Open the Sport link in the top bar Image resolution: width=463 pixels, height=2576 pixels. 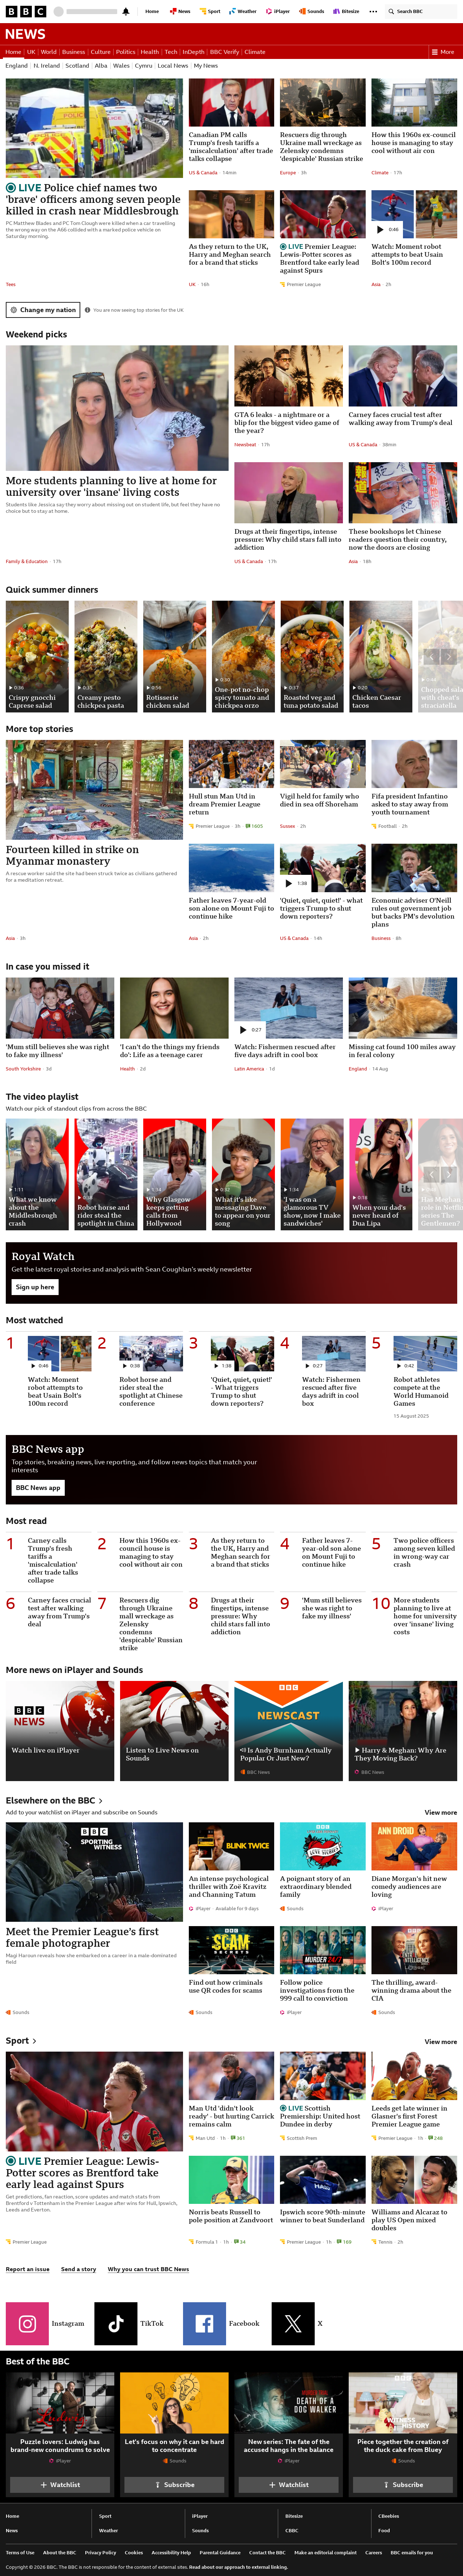(211, 12)
